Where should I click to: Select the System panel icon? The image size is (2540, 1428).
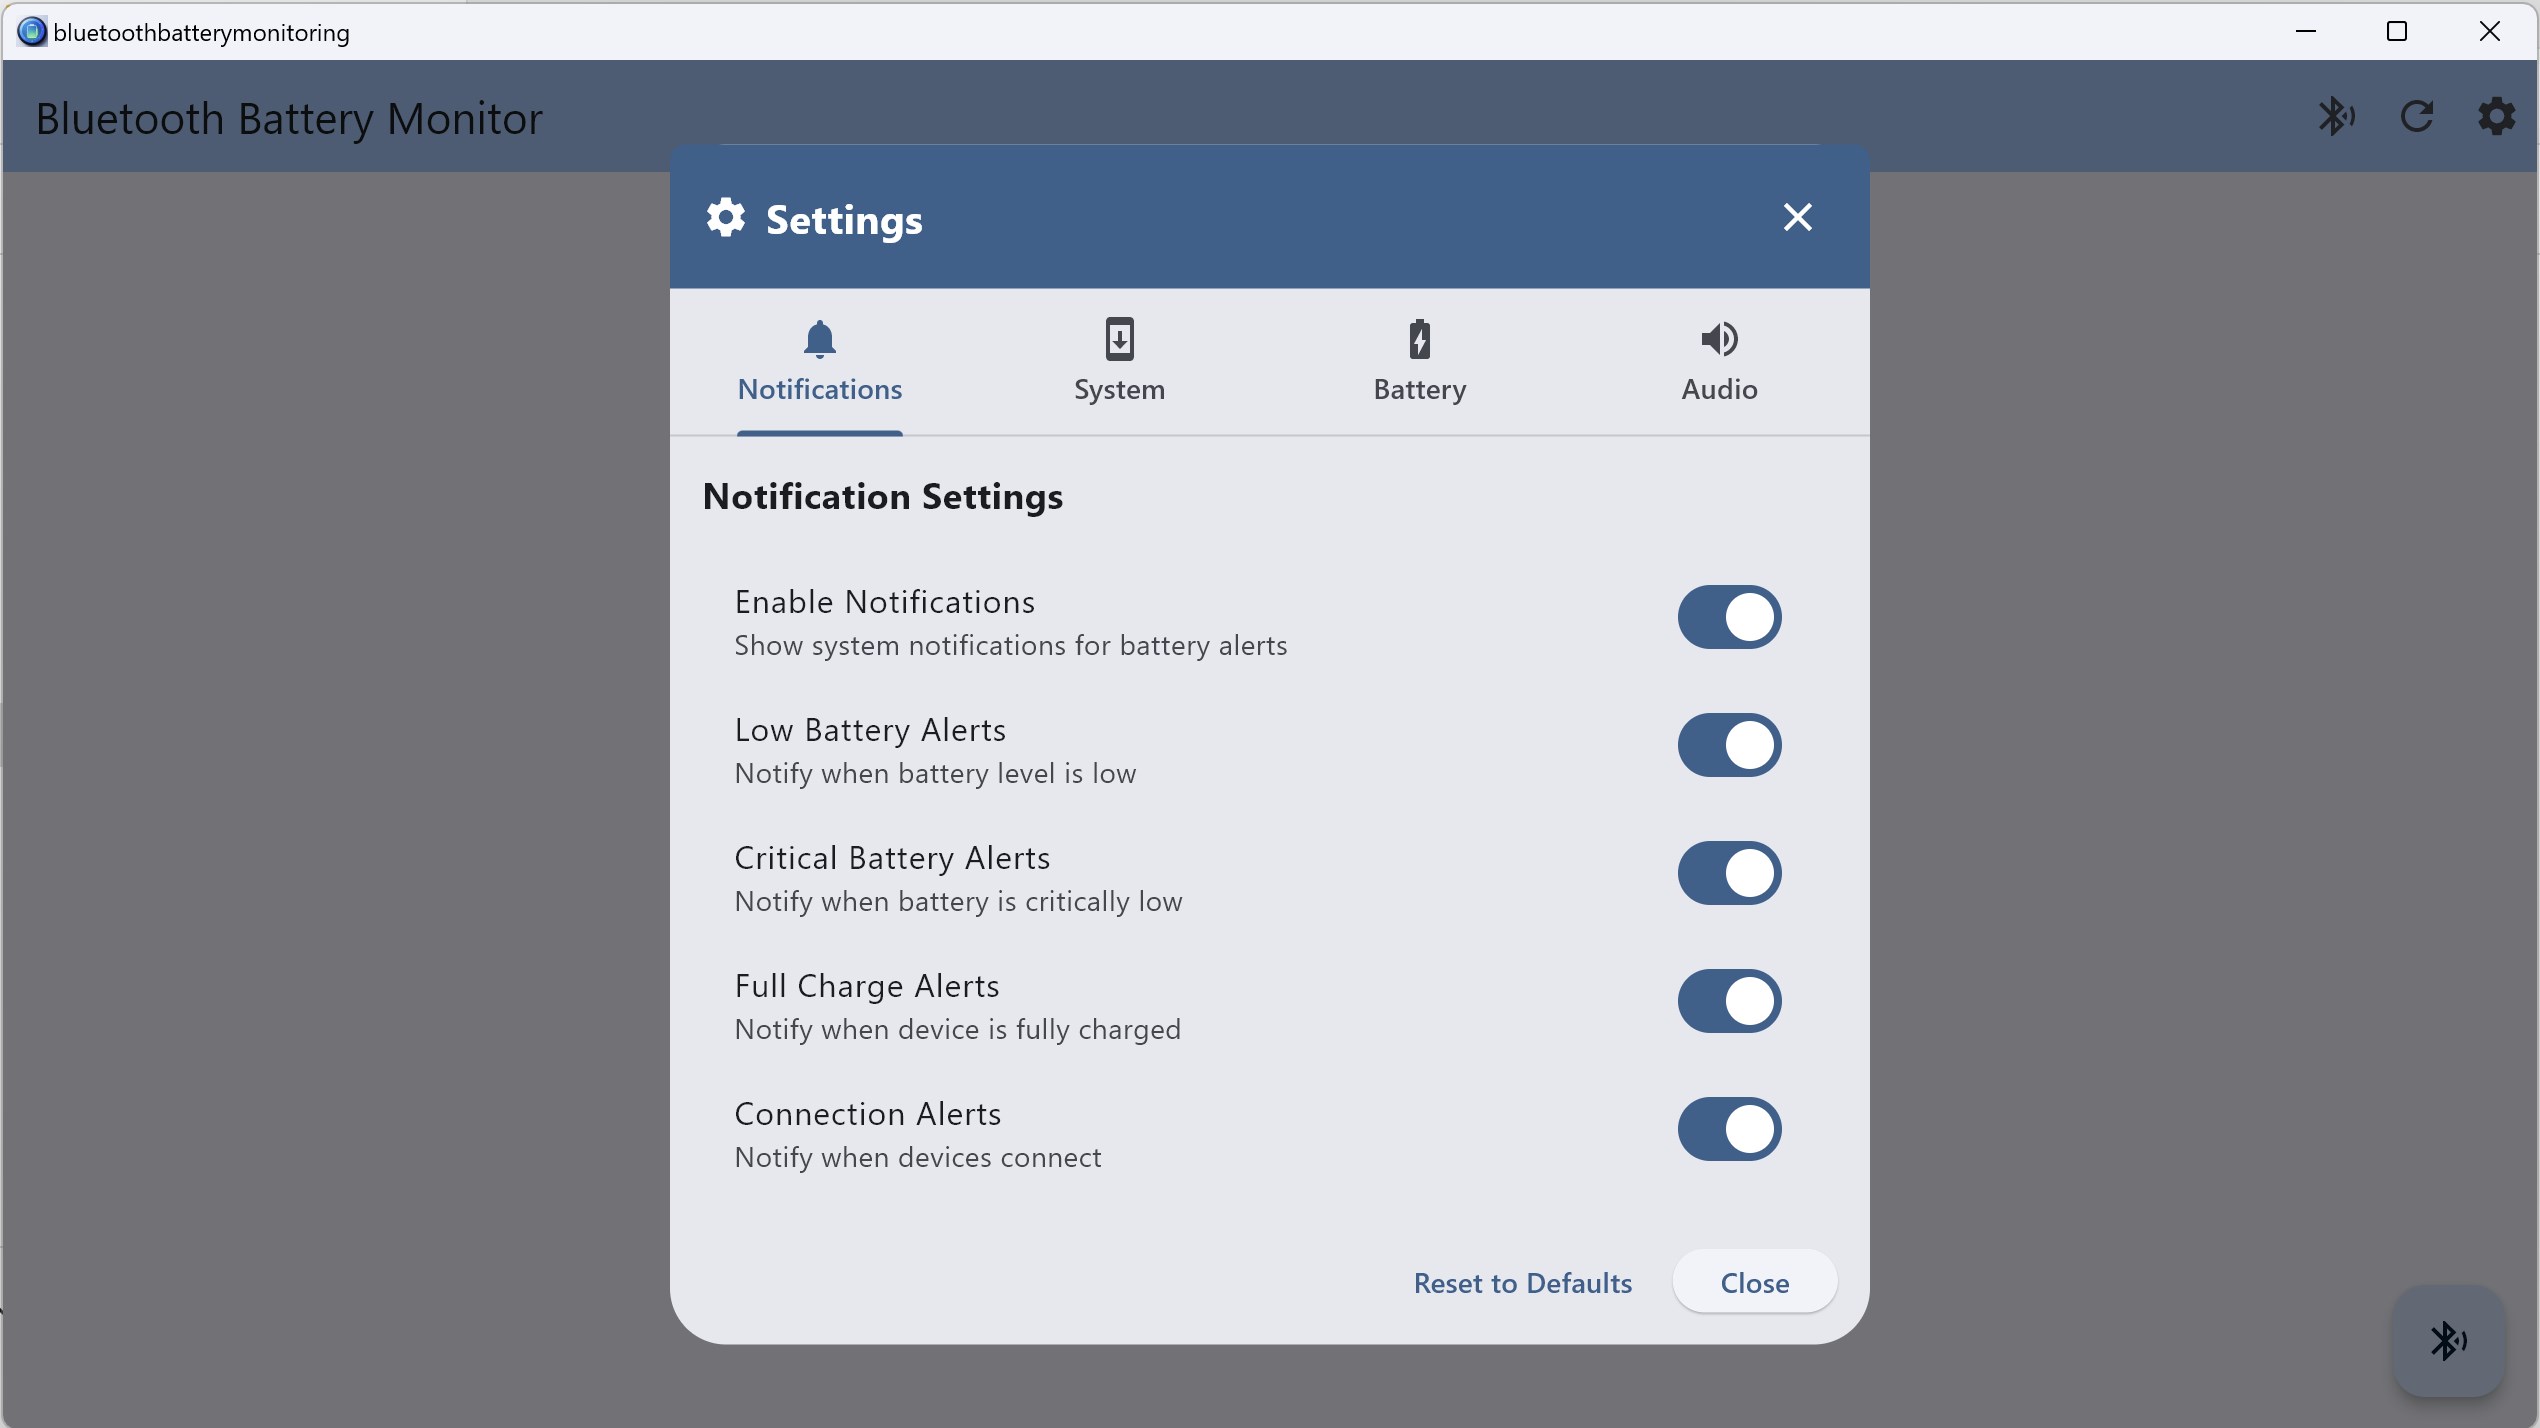pyautogui.click(x=1118, y=339)
